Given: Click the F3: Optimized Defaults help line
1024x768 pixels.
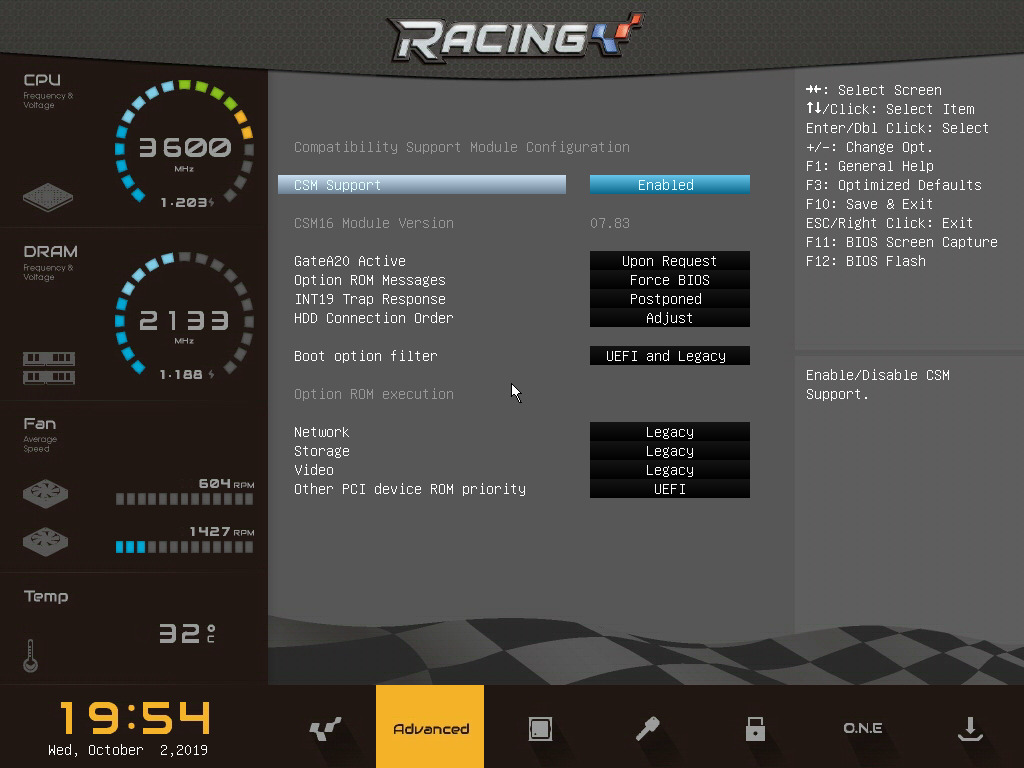Looking at the screenshot, I should (893, 185).
